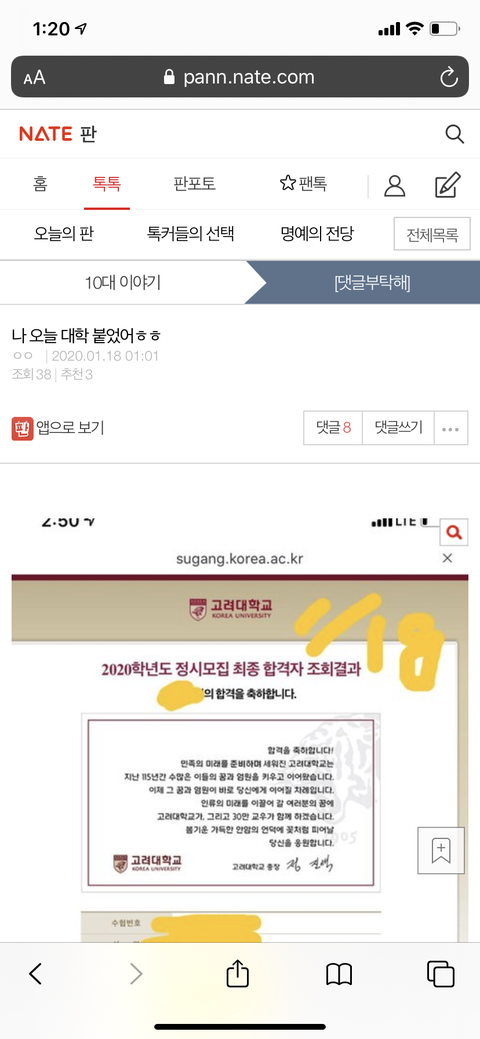Zoom image with red magnifier icon
The image size is (480, 1039).
(454, 531)
